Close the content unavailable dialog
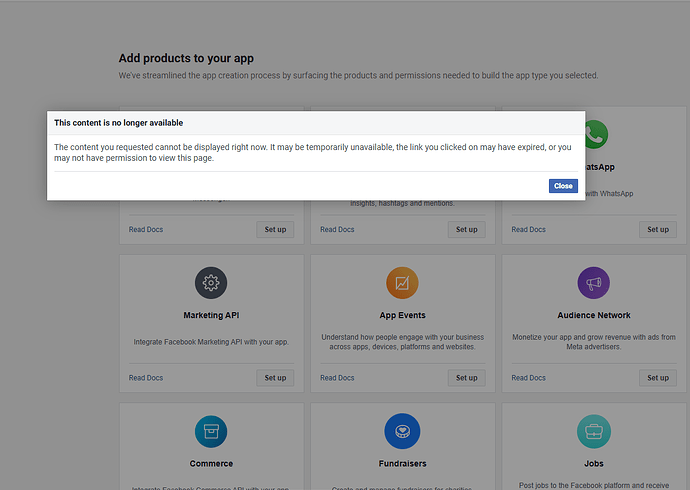690x490 pixels. click(563, 186)
